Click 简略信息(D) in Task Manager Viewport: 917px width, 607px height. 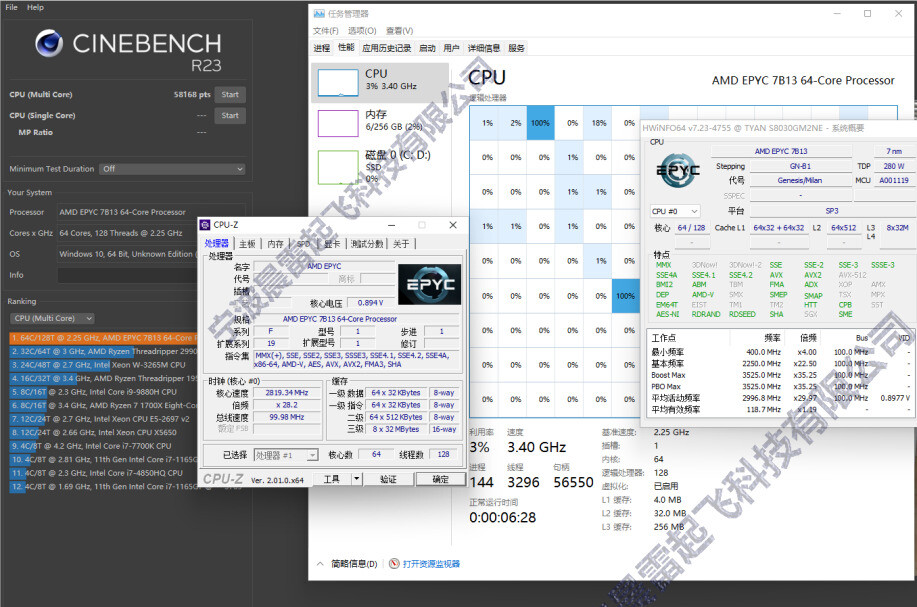(354, 564)
